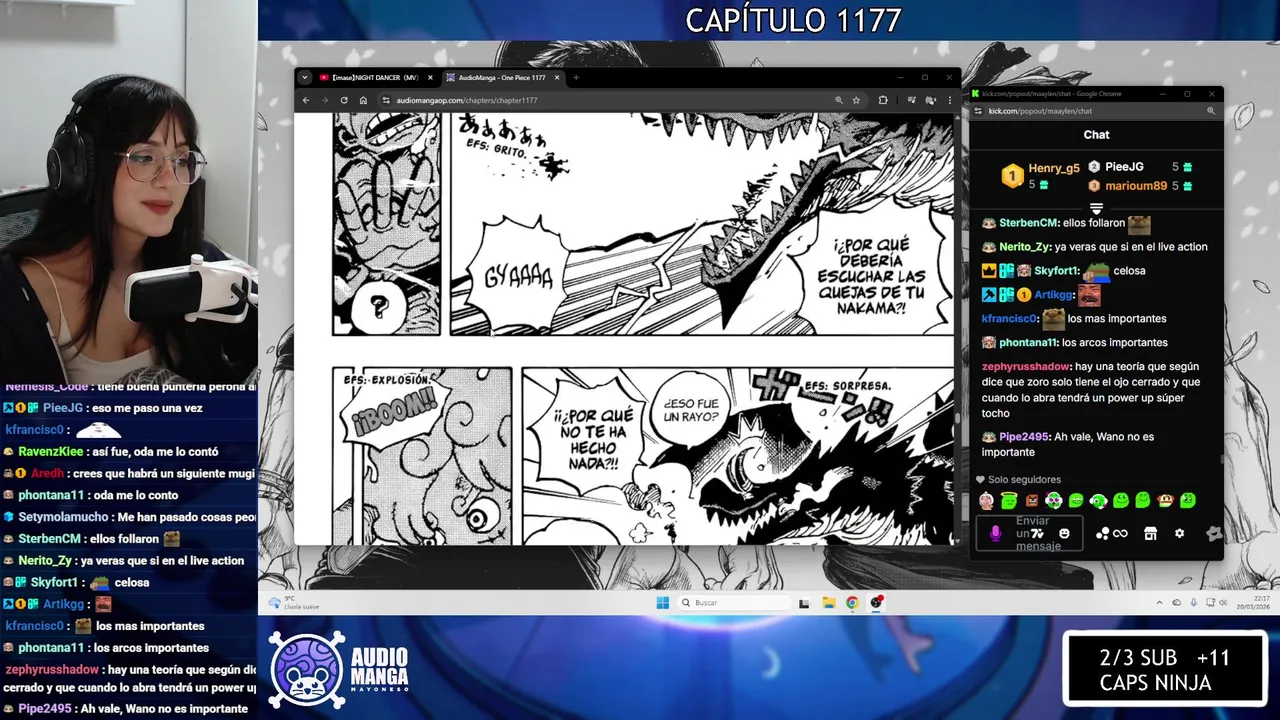Go back in the manga browser
Image resolution: width=1280 pixels, height=720 pixels.
pyautogui.click(x=308, y=100)
